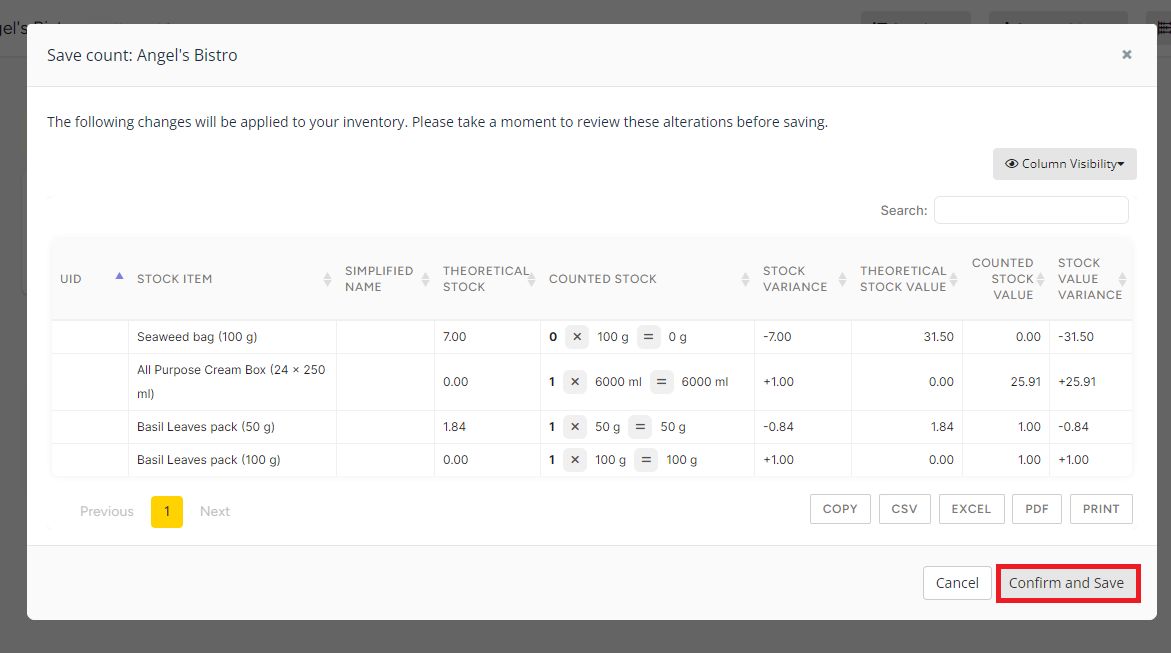Screen dimensions: 1171x653
Task: Click the Search input field
Action: click(1030, 210)
